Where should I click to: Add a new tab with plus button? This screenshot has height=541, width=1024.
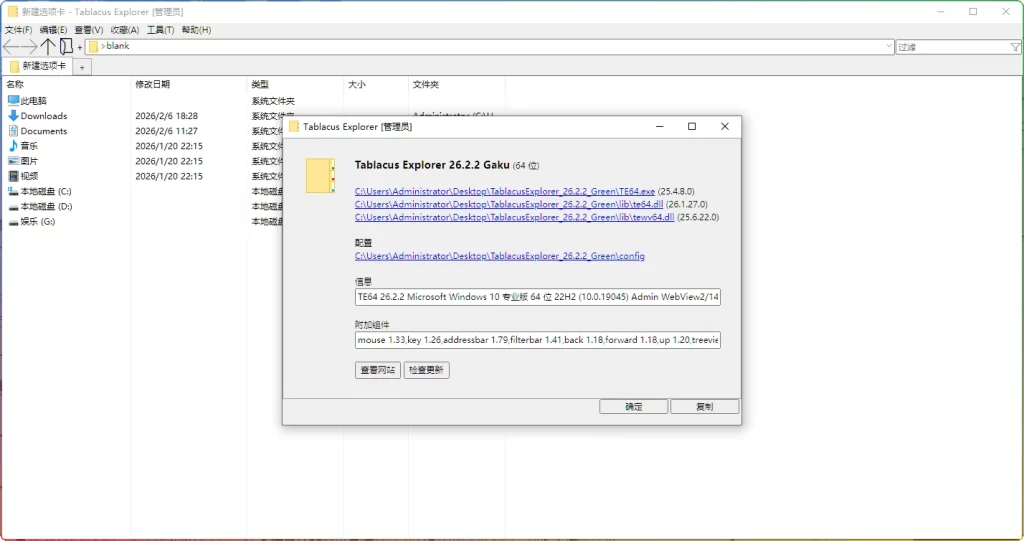82,67
